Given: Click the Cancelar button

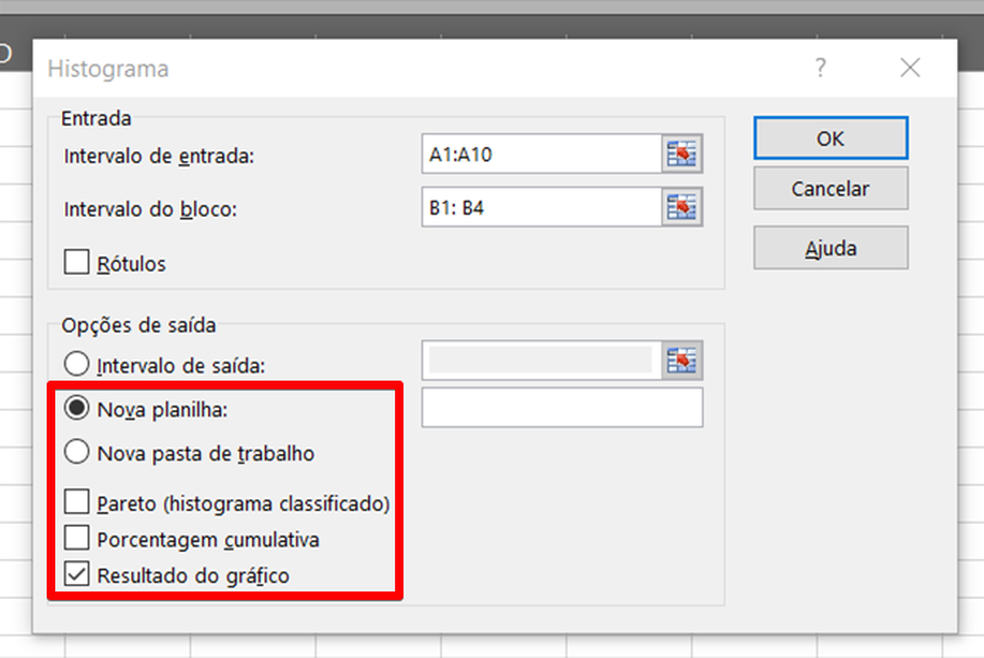Looking at the screenshot, I should pos(830,188).
